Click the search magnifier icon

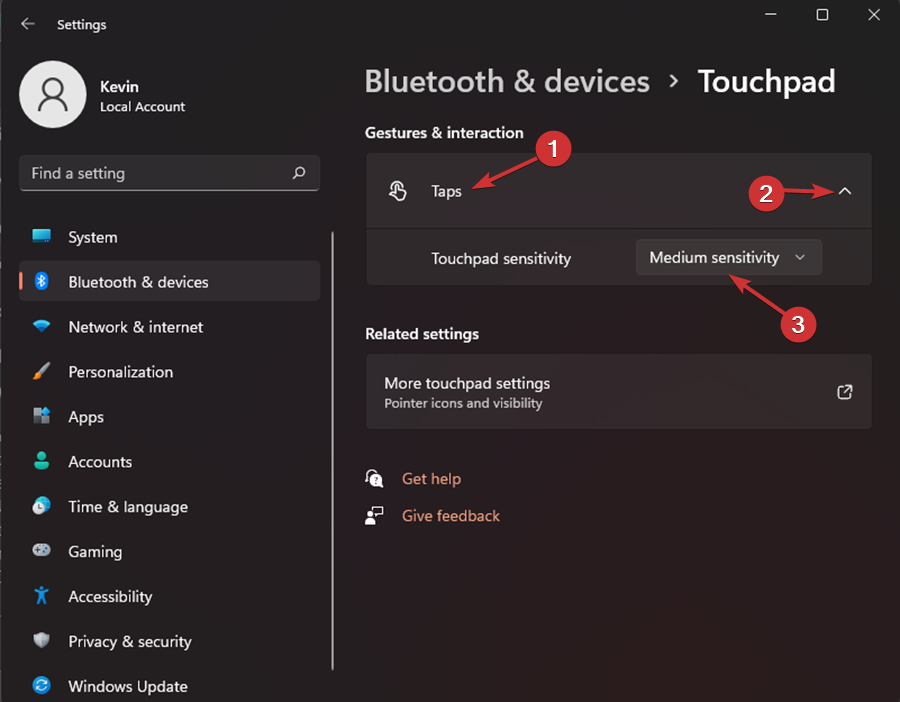[299, 173]
